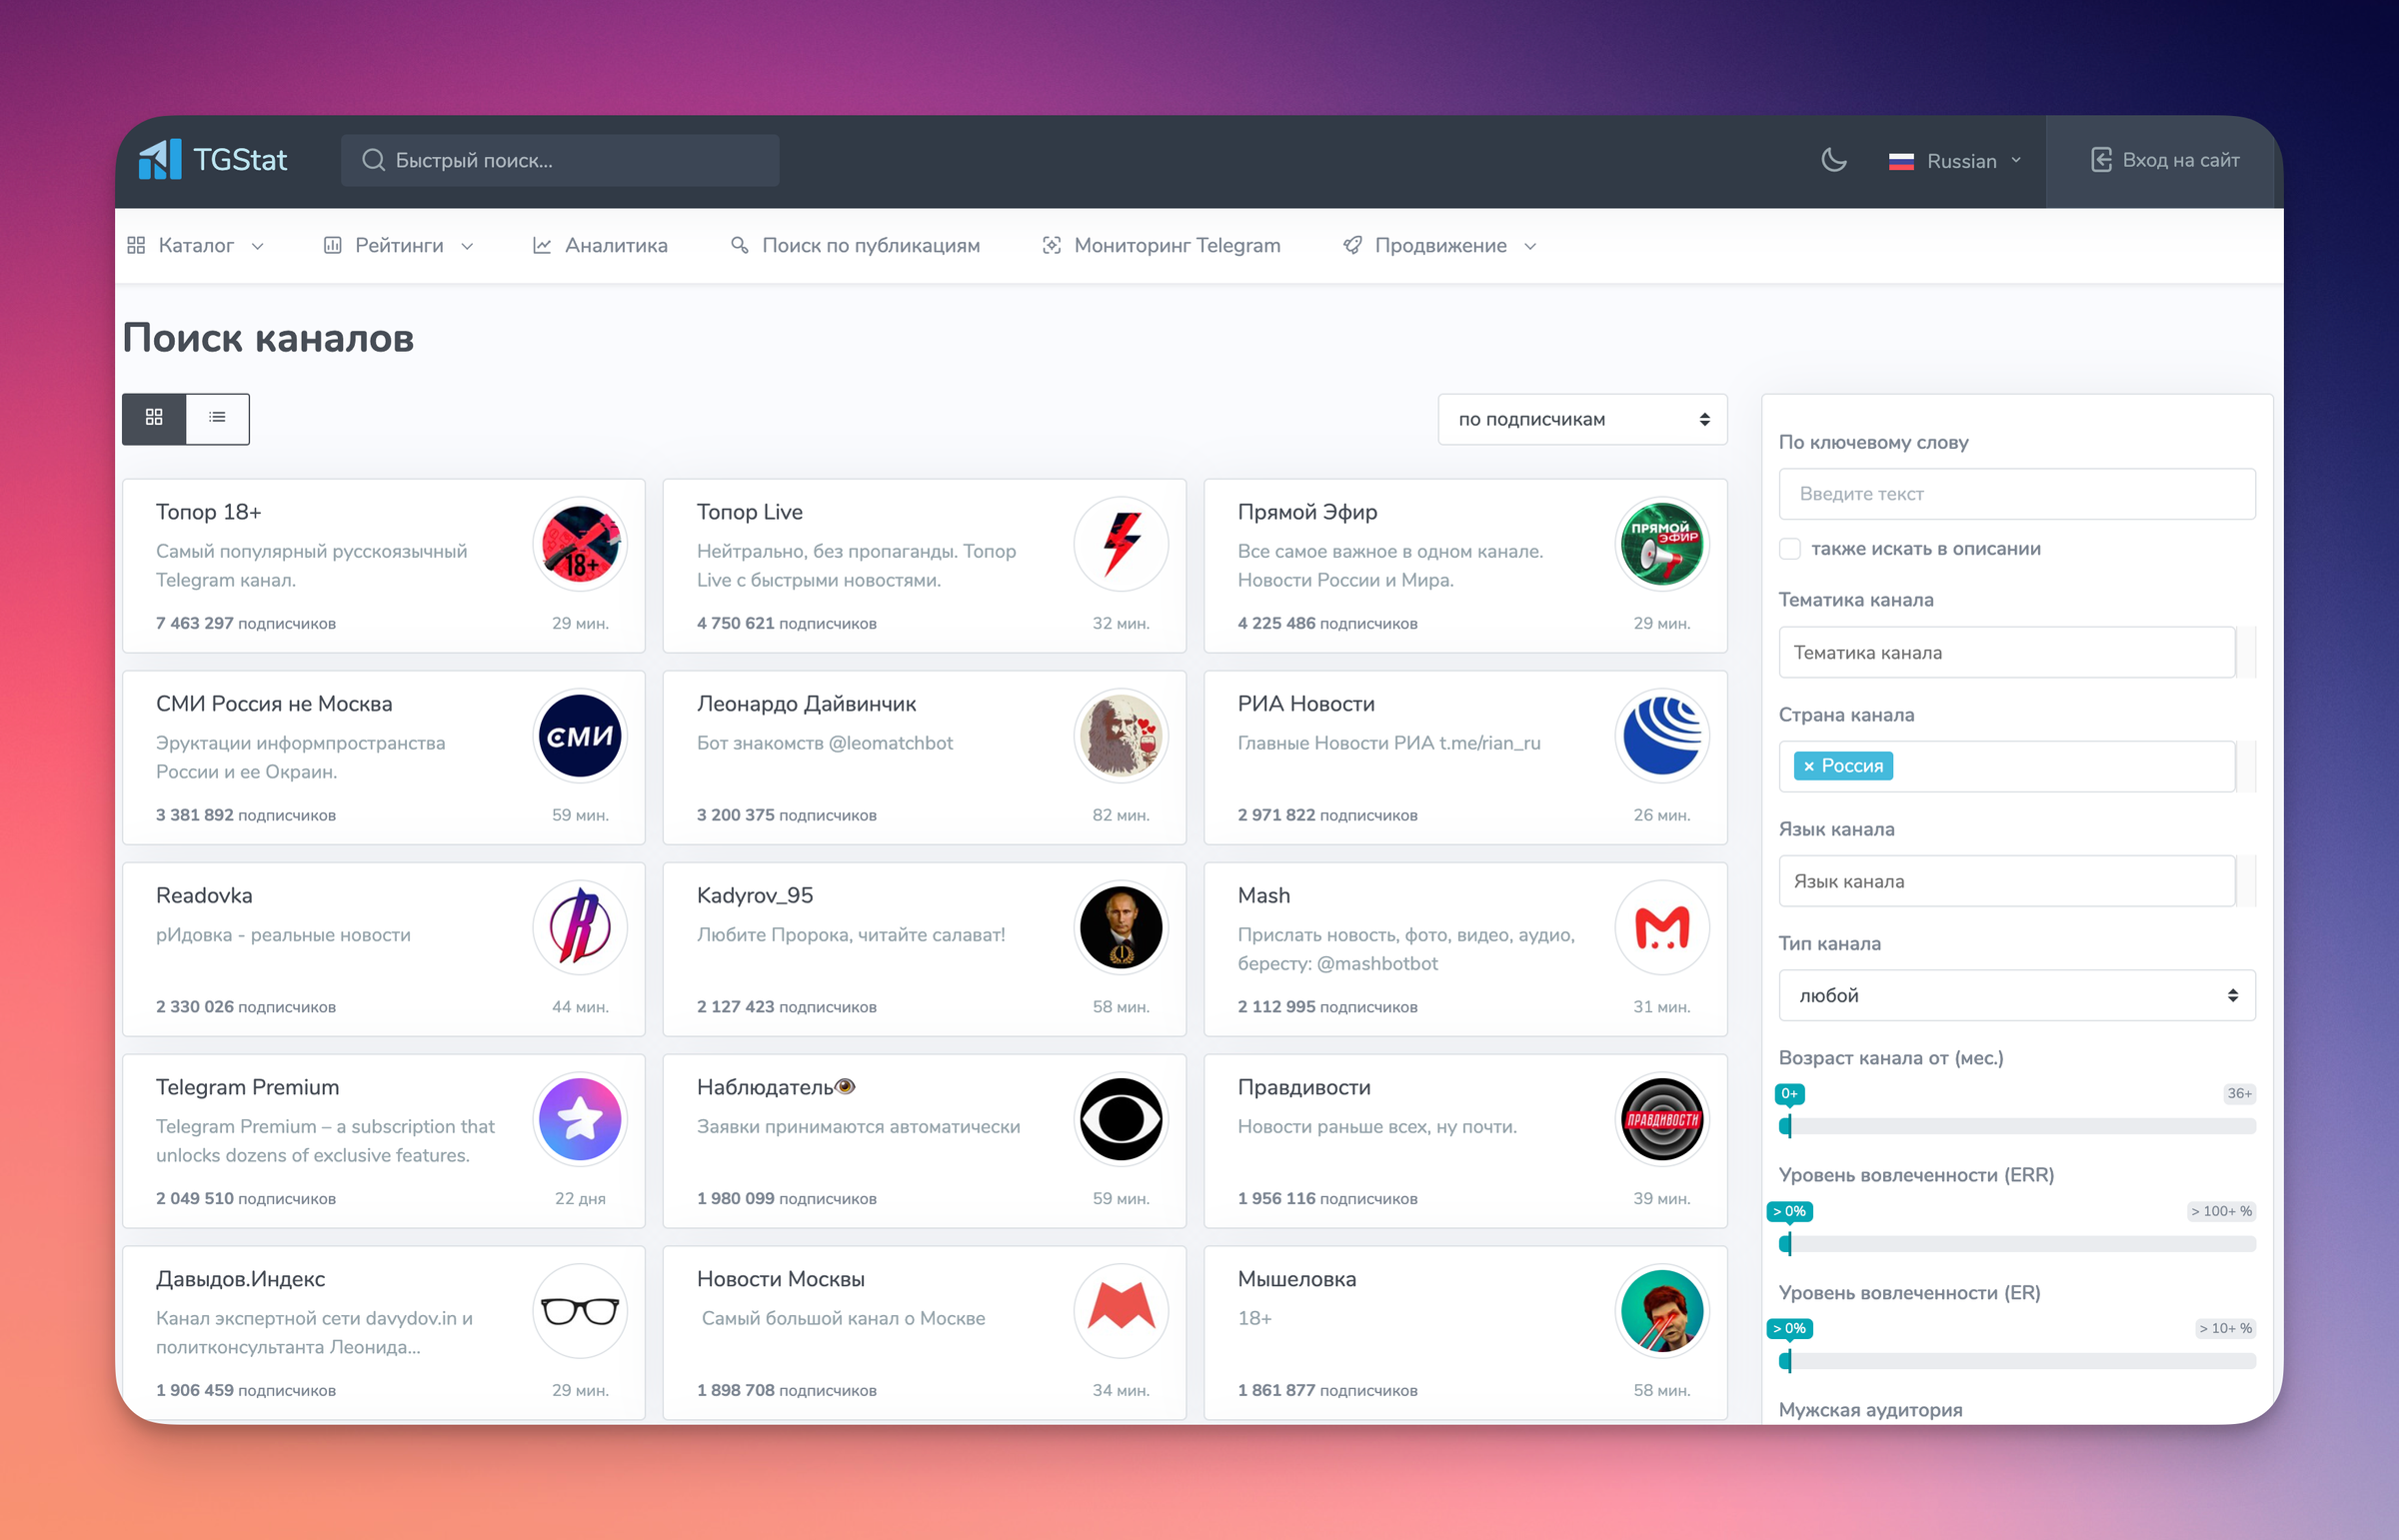Screen dimensions: 2399x1540
Task: Select the grid view layout icon
Action: click(154, 418)
